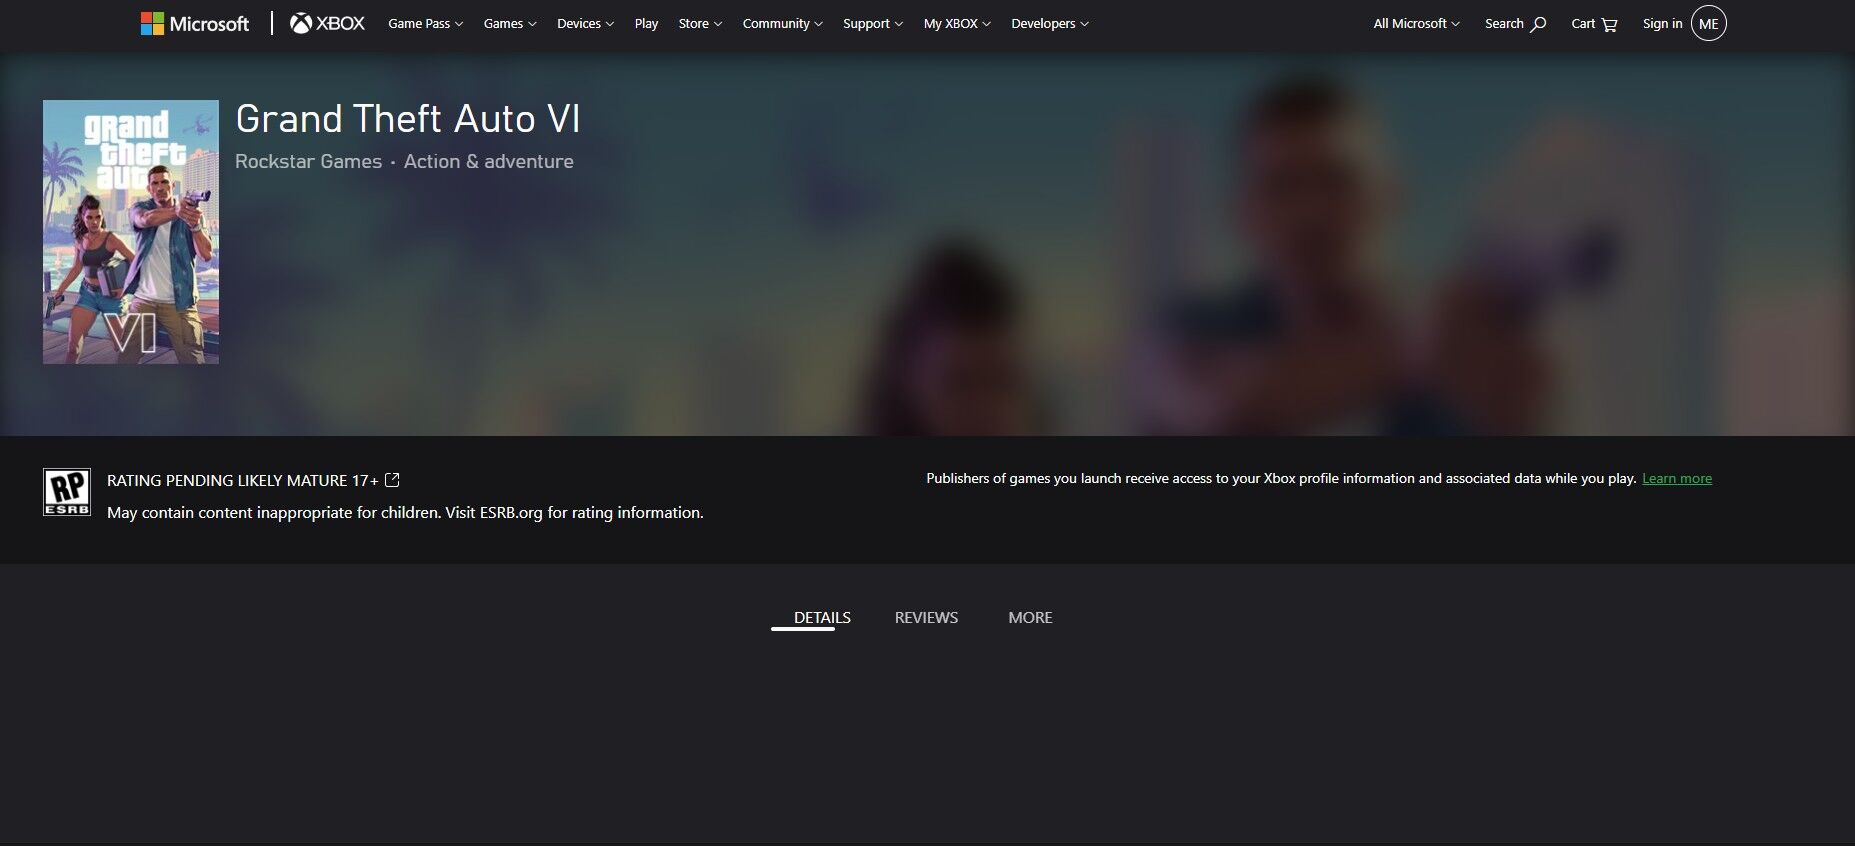Click the Grand Theft Auto VI title
Image resolution: width=1855 pixels, height=846 pixels.
coord(407,119)
